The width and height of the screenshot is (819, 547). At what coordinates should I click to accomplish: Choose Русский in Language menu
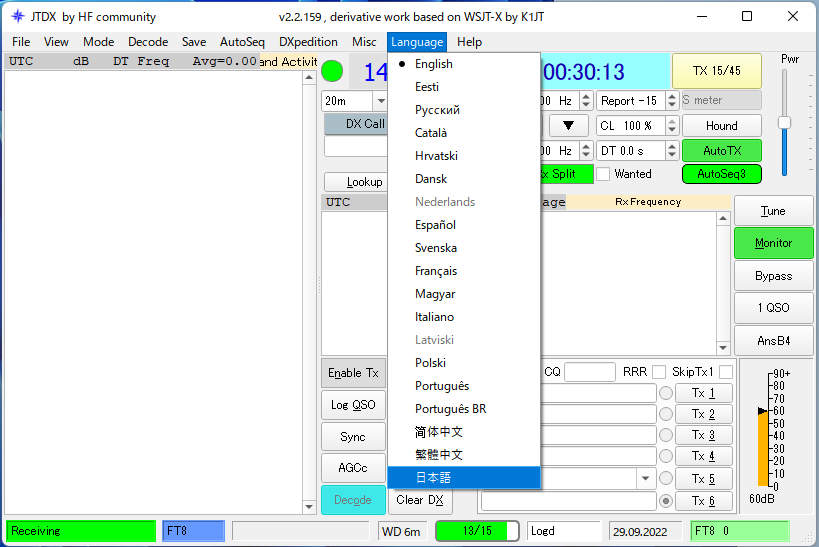(x=464, y=110)
